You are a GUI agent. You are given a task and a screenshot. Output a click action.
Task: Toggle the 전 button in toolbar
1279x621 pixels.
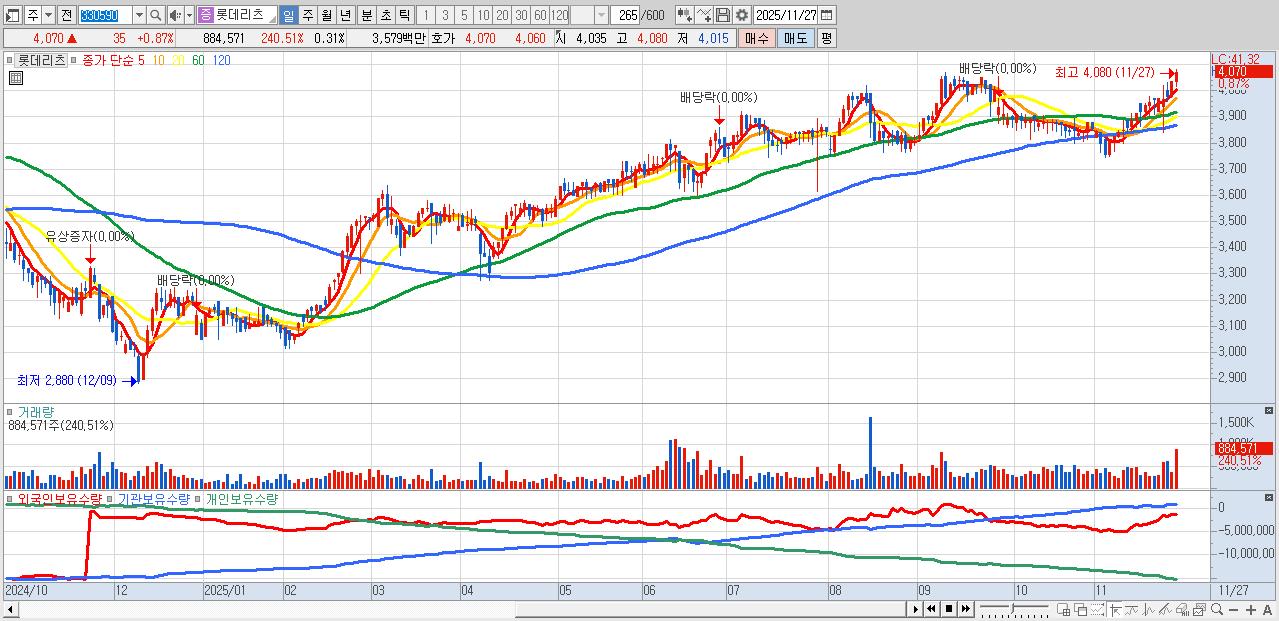click(66, 15)
